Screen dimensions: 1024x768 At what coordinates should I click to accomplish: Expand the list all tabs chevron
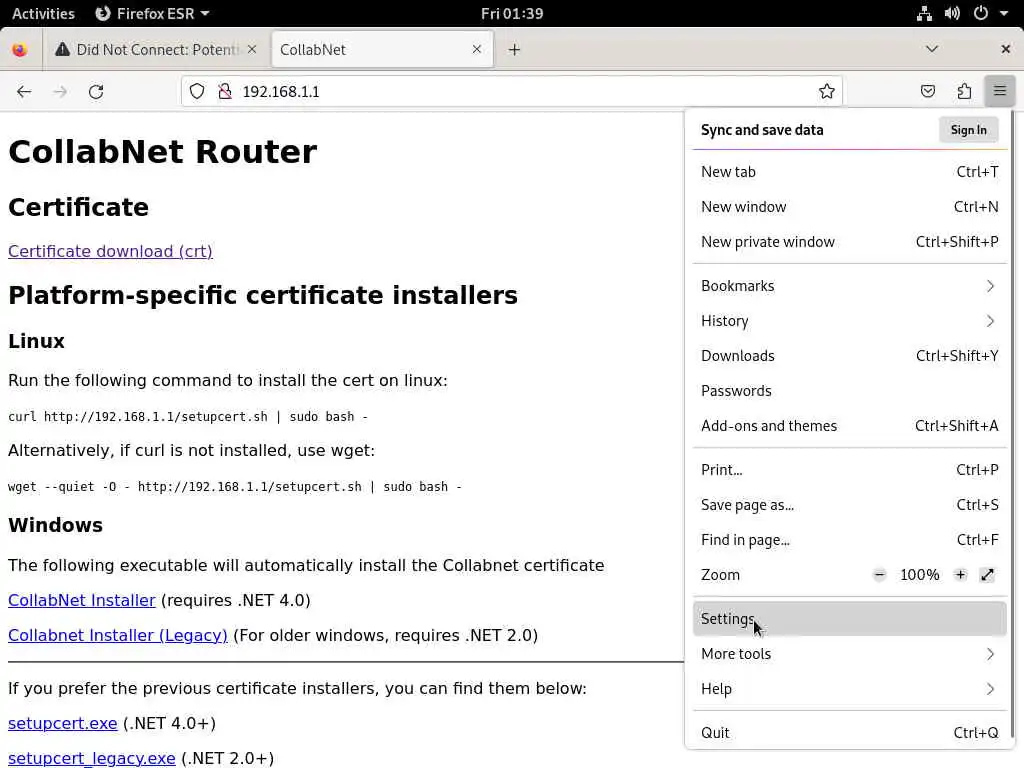point(932,49)
